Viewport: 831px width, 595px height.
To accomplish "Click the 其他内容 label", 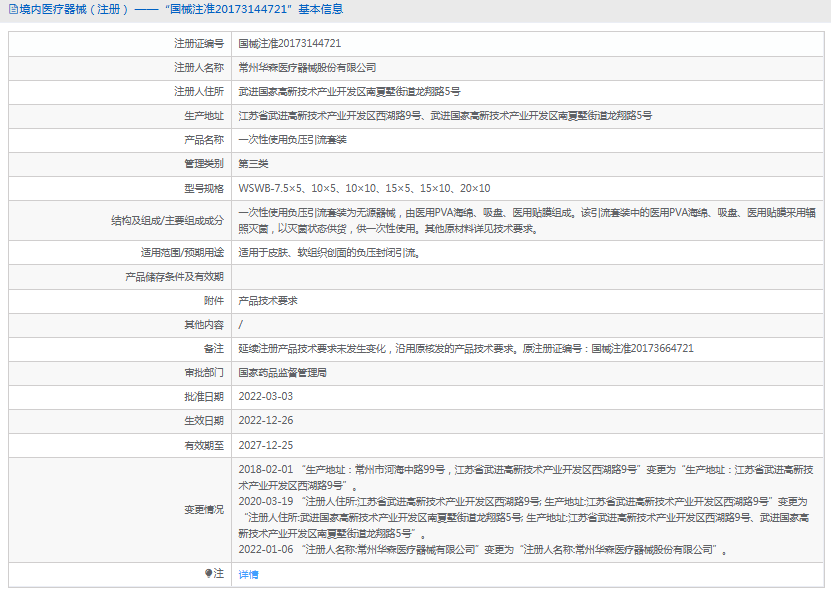I will click(204, 325).
